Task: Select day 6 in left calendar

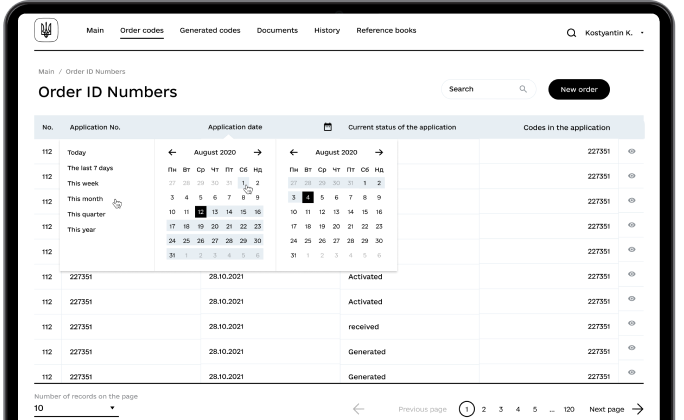Action: pos(215,198)
